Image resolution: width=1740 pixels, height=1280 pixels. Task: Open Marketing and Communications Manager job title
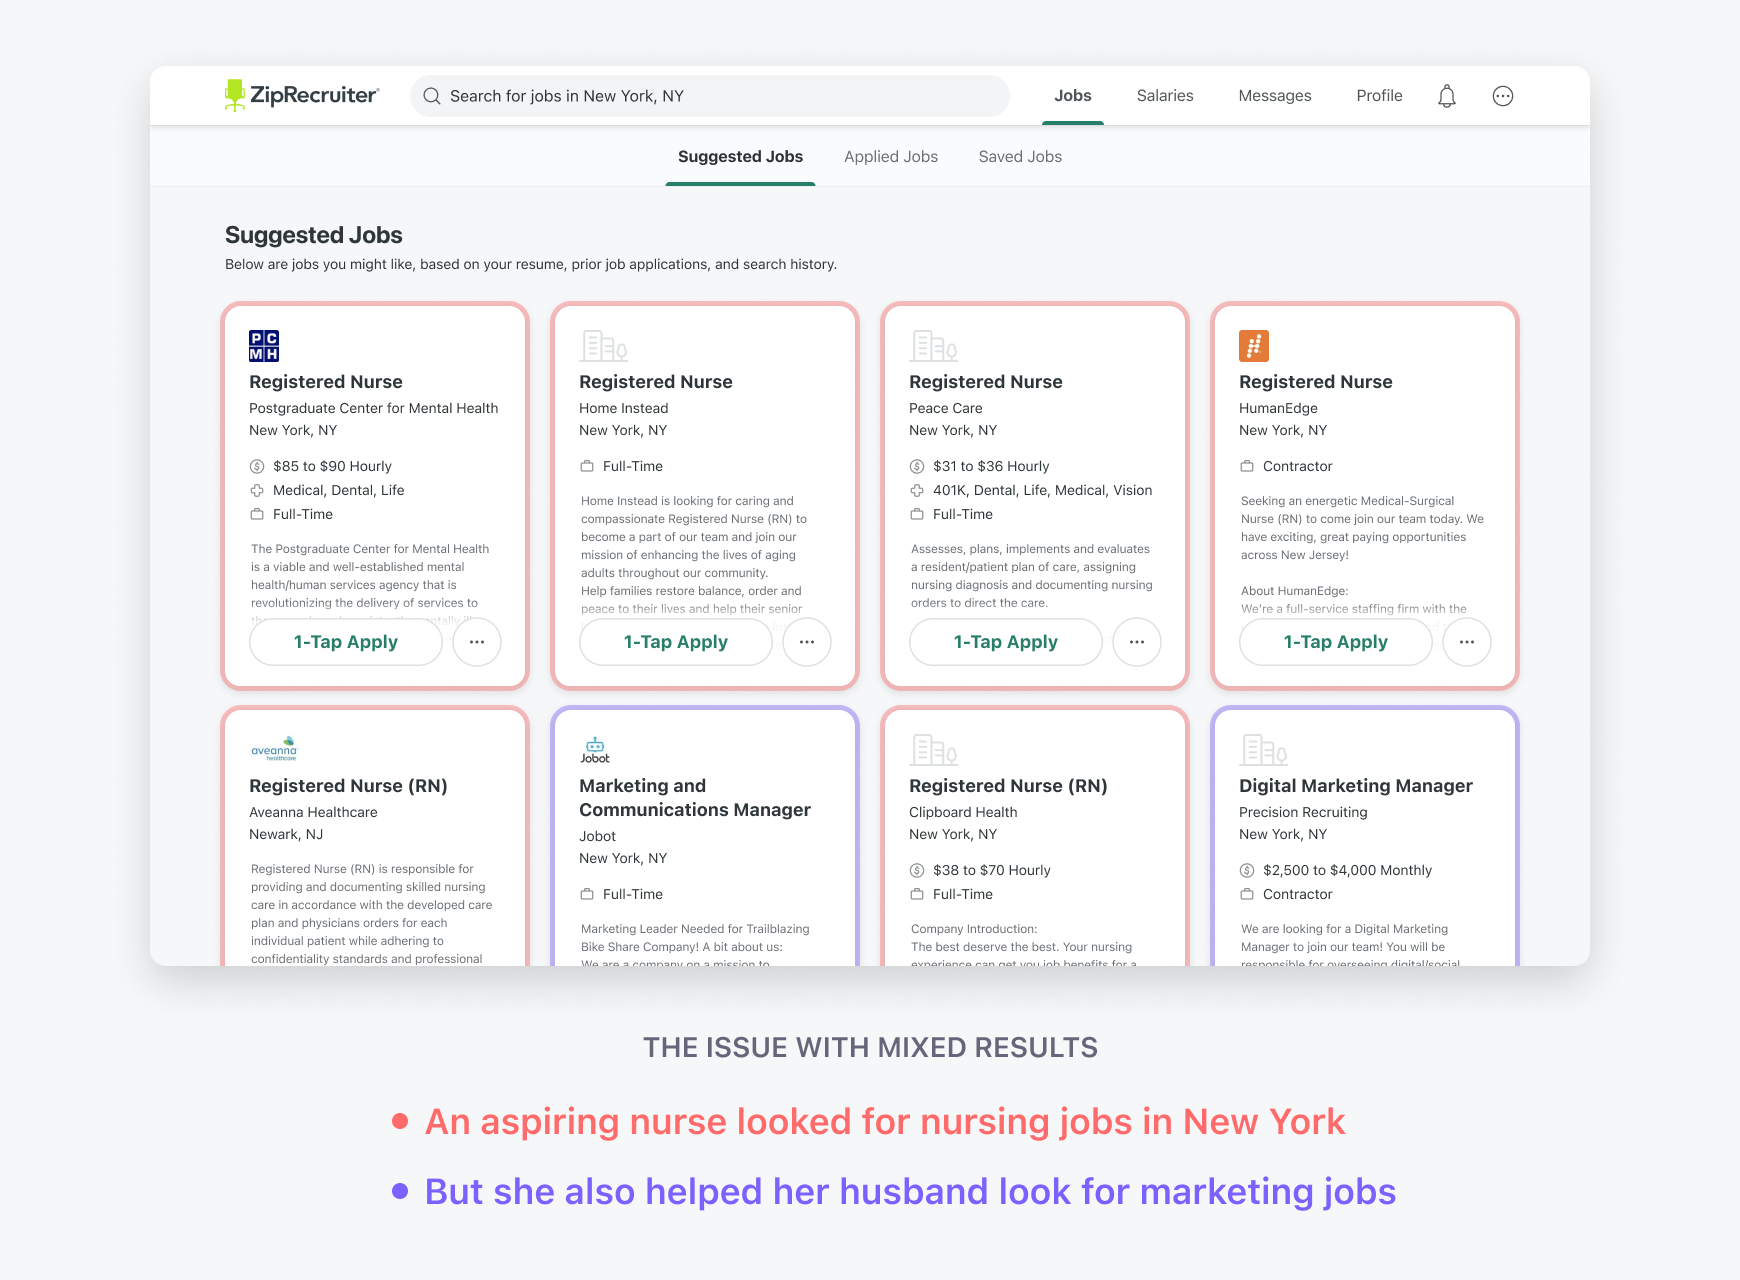(695, 798)
